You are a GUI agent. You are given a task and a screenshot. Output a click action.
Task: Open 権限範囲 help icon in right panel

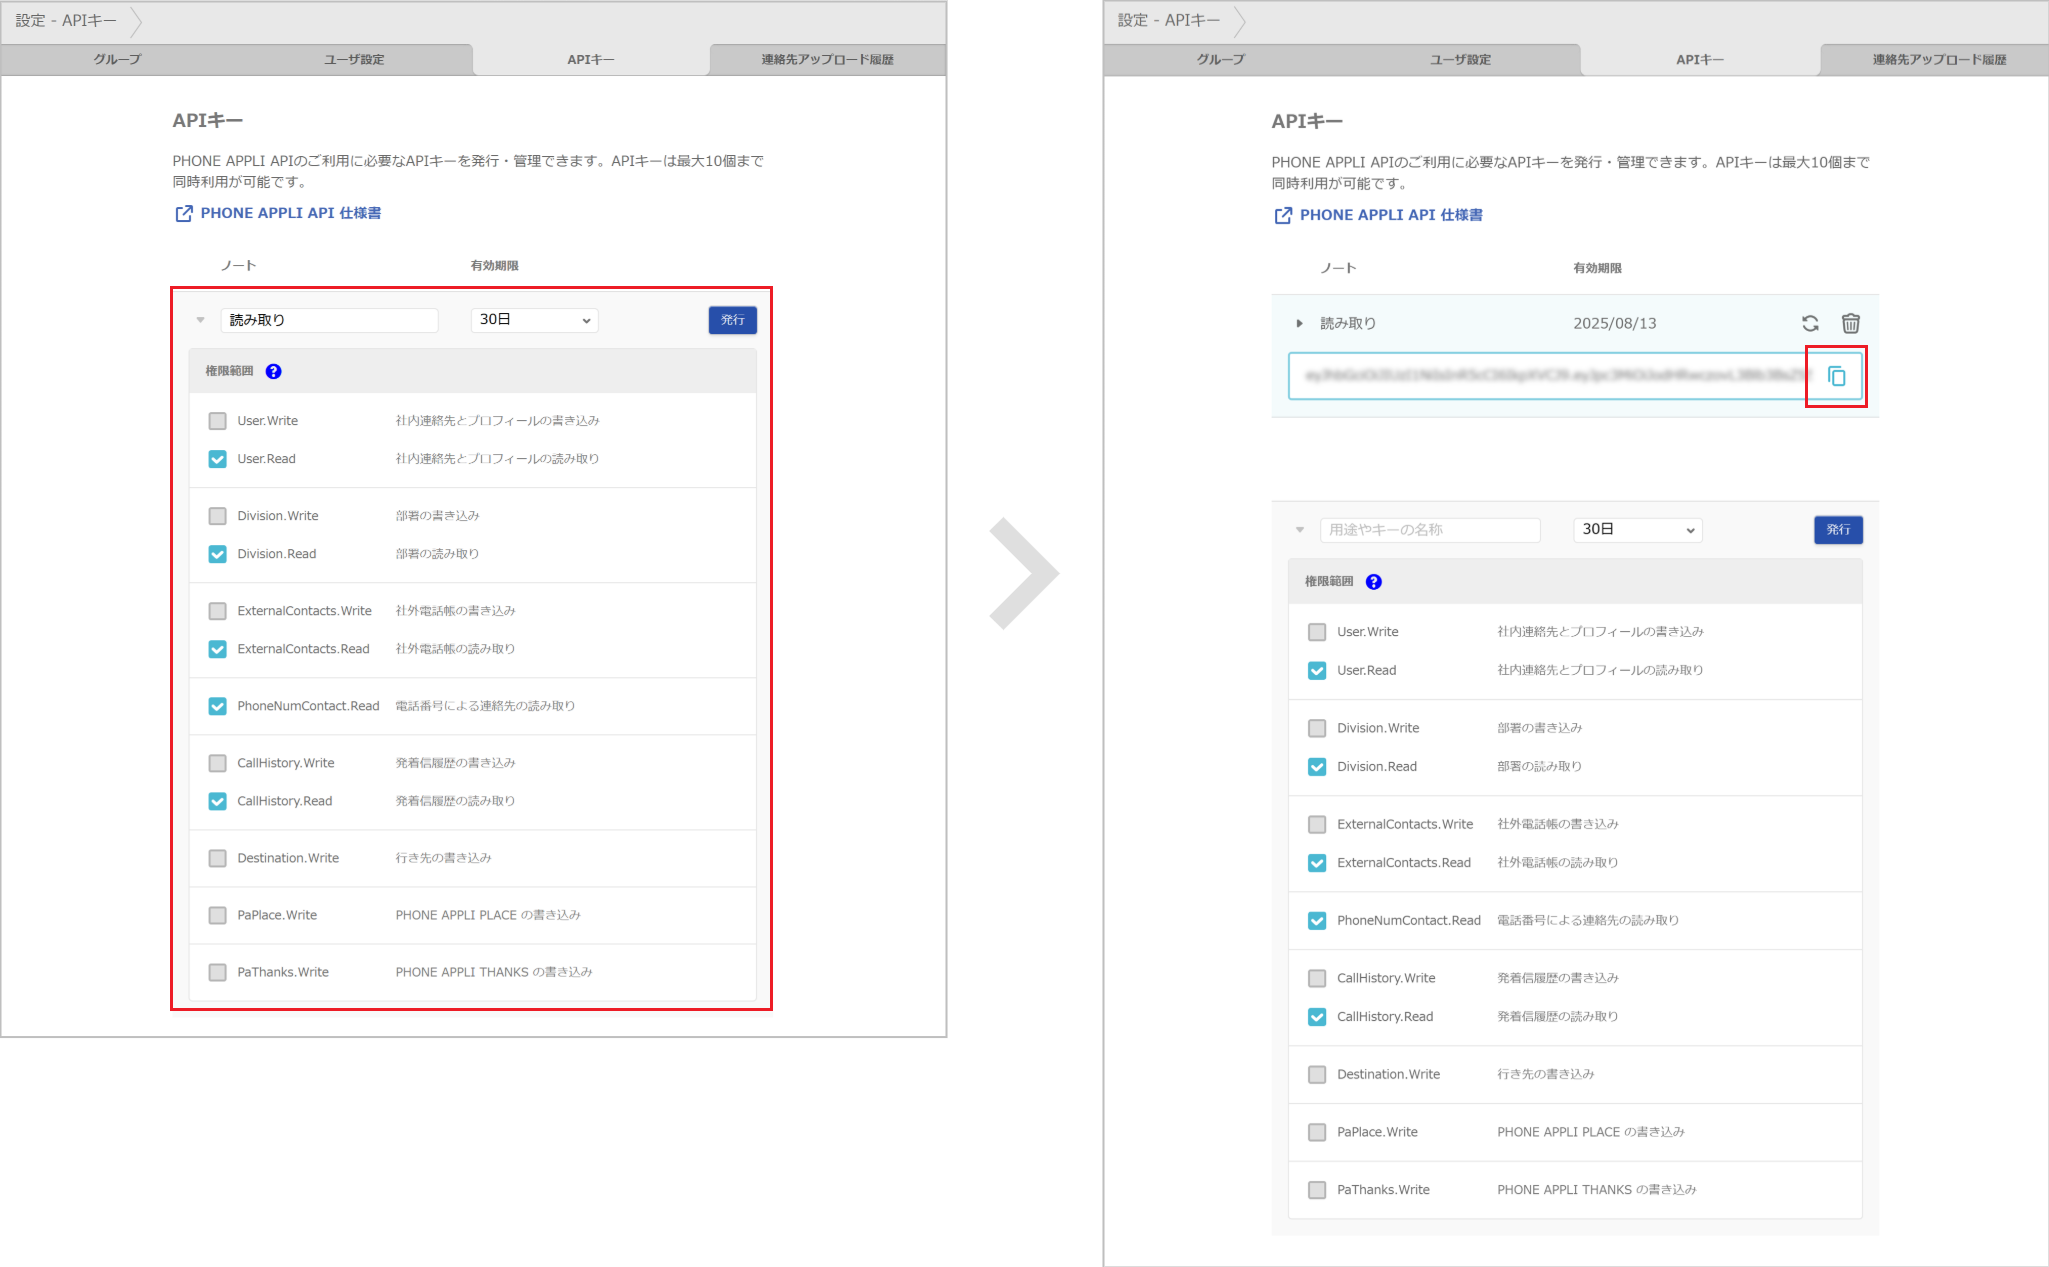[1374, 582]
